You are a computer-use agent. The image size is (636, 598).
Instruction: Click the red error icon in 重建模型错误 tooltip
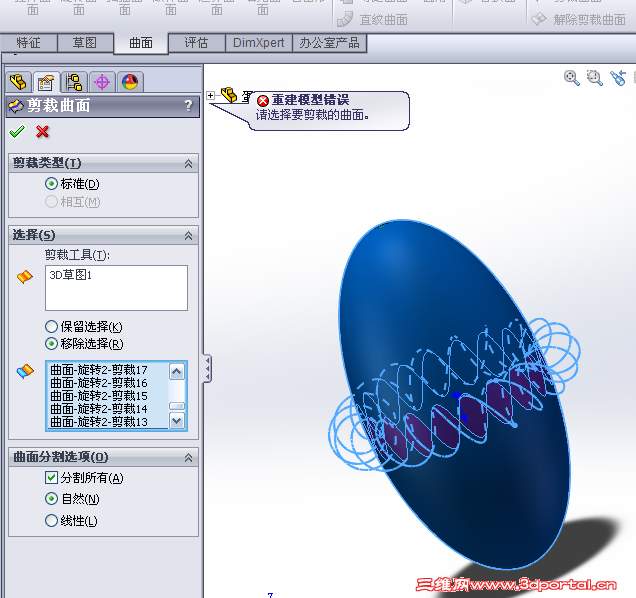pos(263,101)
